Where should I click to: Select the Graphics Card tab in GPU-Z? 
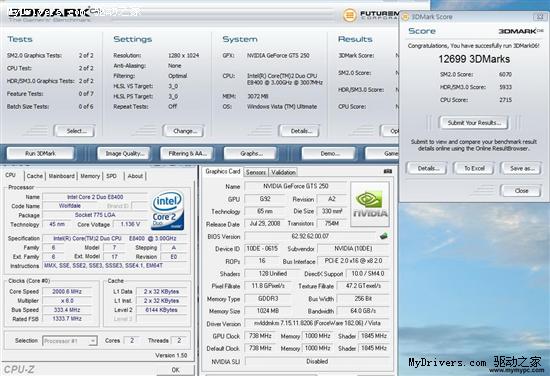pos(223,172)
